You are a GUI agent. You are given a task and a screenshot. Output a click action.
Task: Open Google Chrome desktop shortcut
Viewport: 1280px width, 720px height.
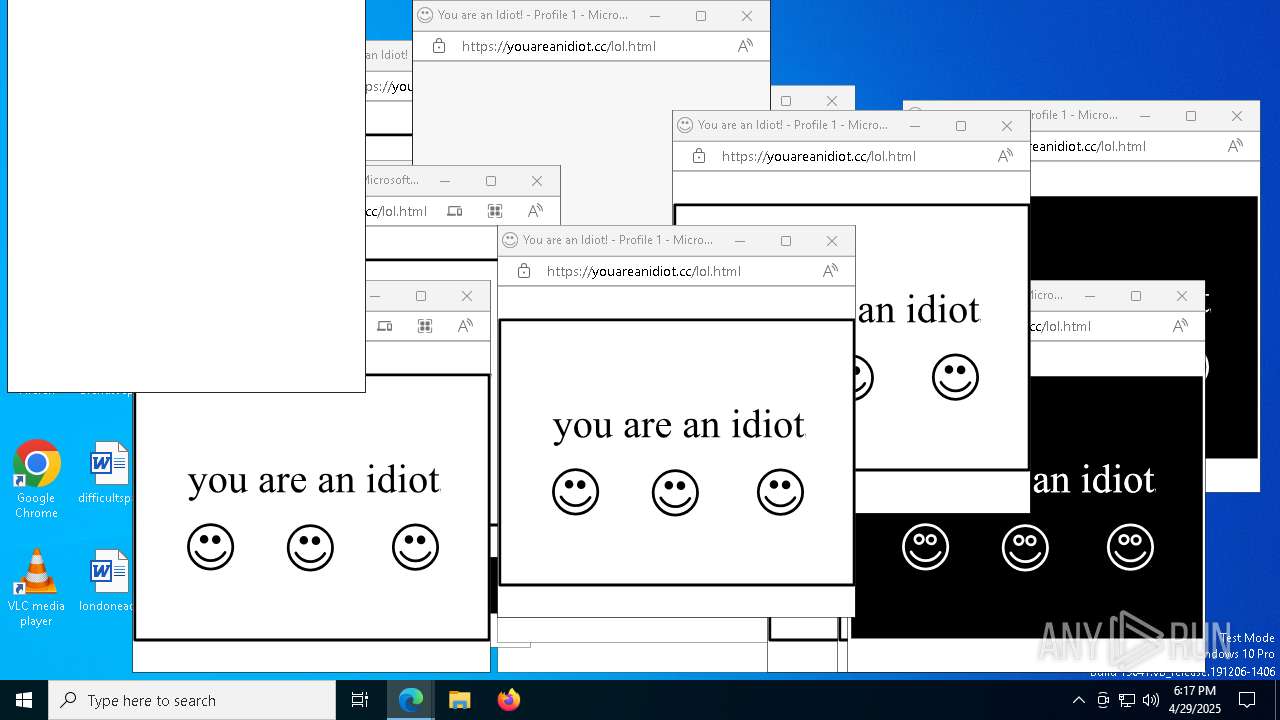(x=36, y=479)
